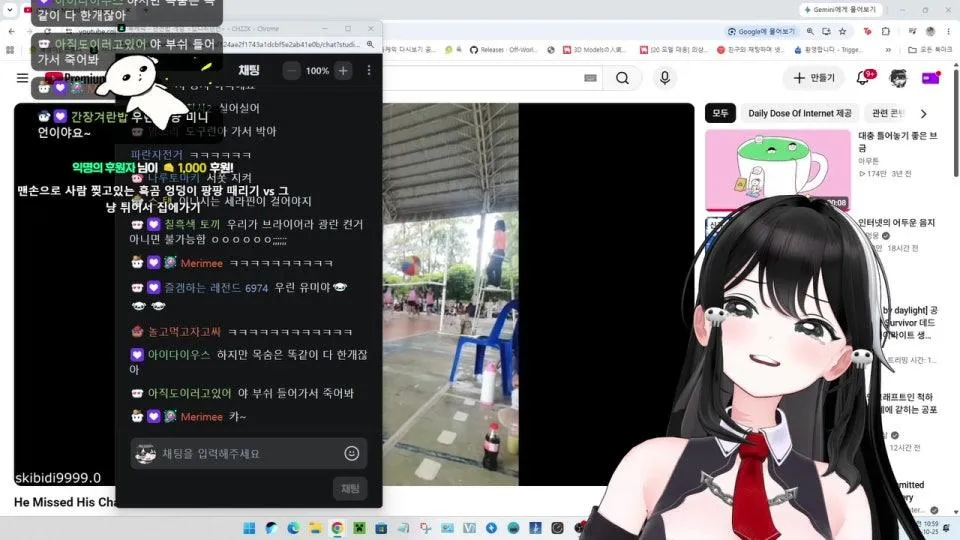Expand the hidden bookmarks chevron

[x=888, y=50]
